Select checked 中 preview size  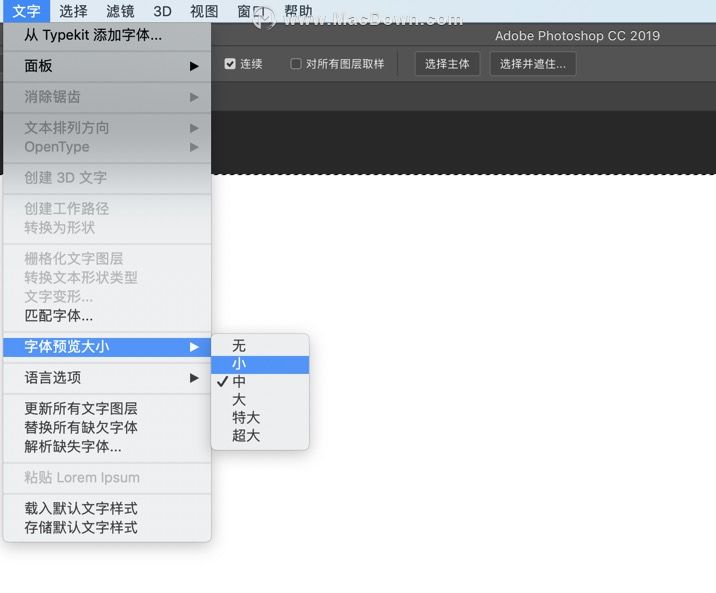coord(260,382)
